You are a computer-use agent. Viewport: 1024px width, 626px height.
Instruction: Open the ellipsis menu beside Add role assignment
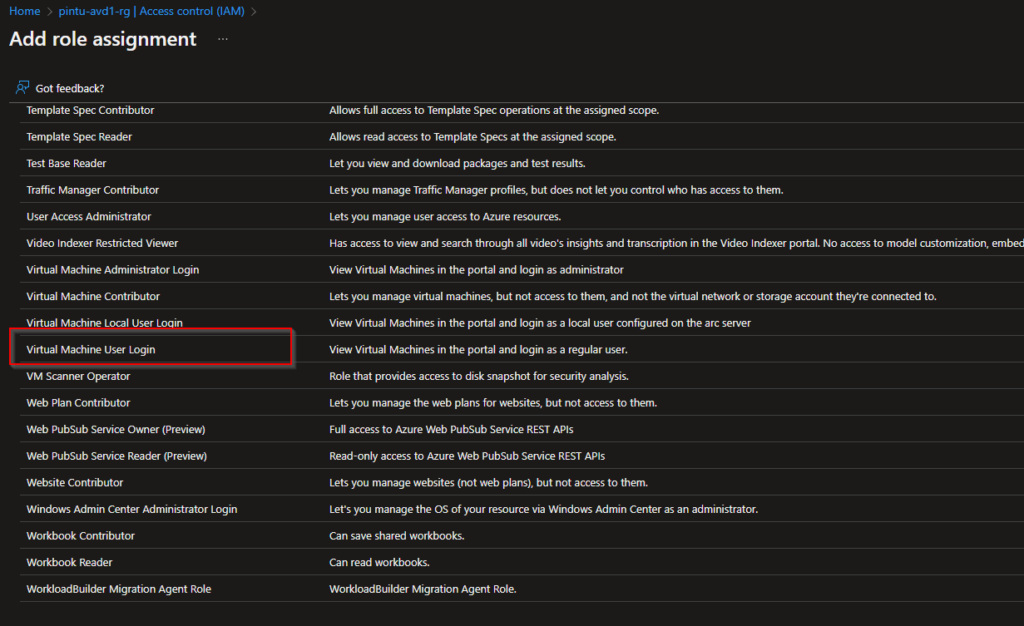point(223,39)
